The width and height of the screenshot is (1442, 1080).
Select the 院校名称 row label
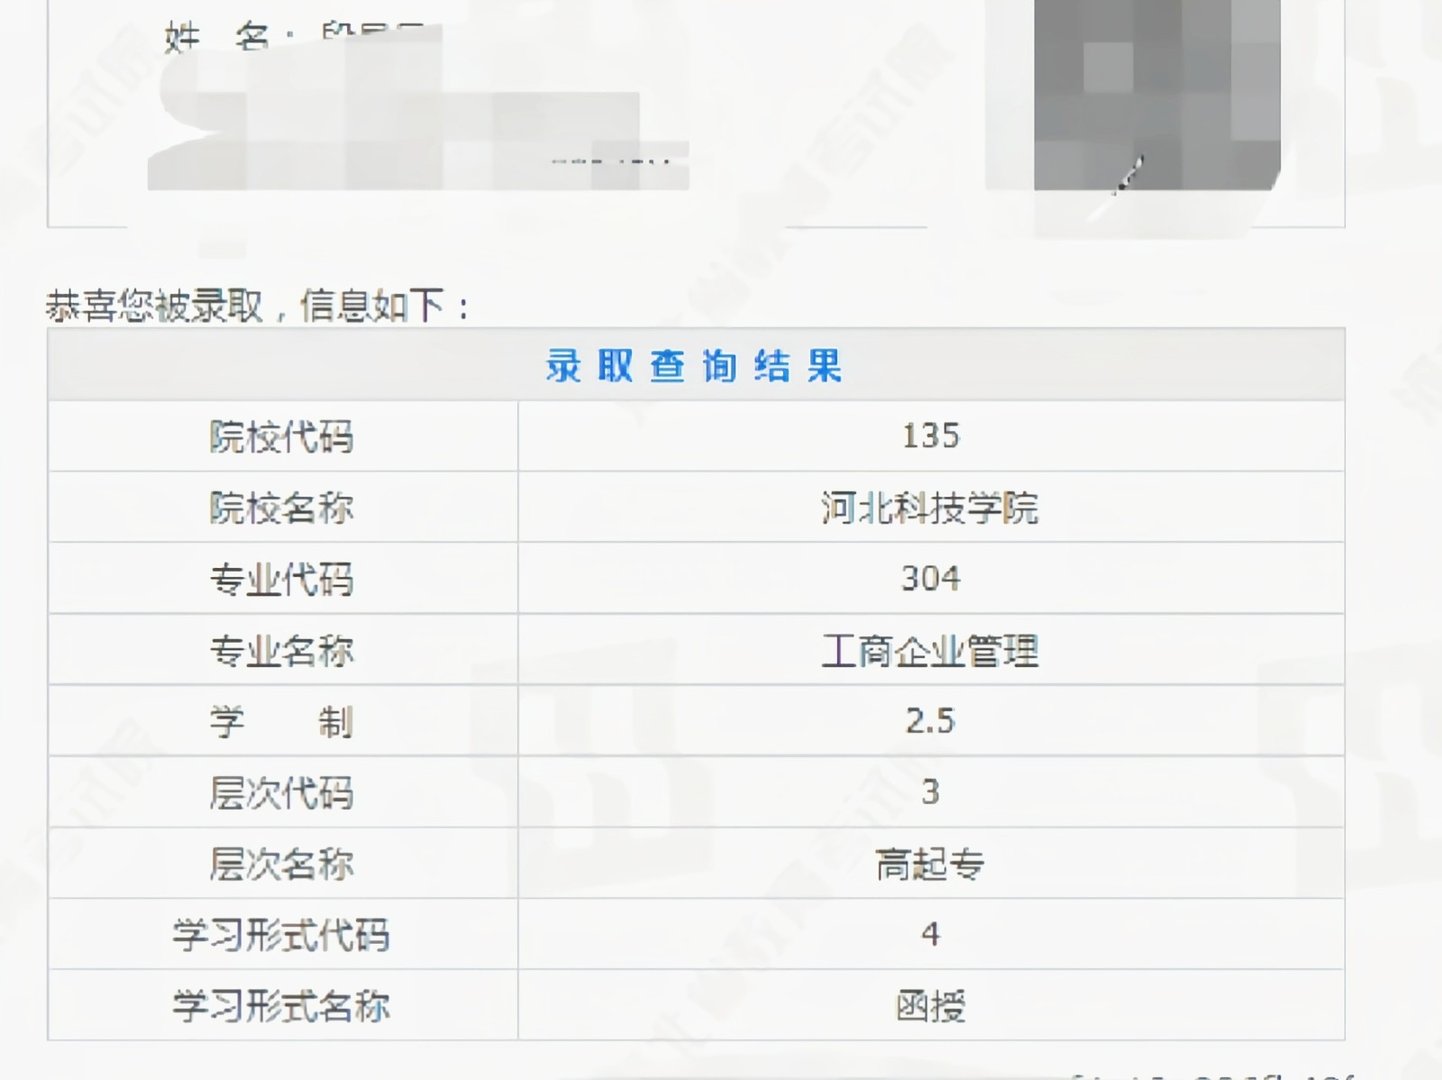coord(283,508)
